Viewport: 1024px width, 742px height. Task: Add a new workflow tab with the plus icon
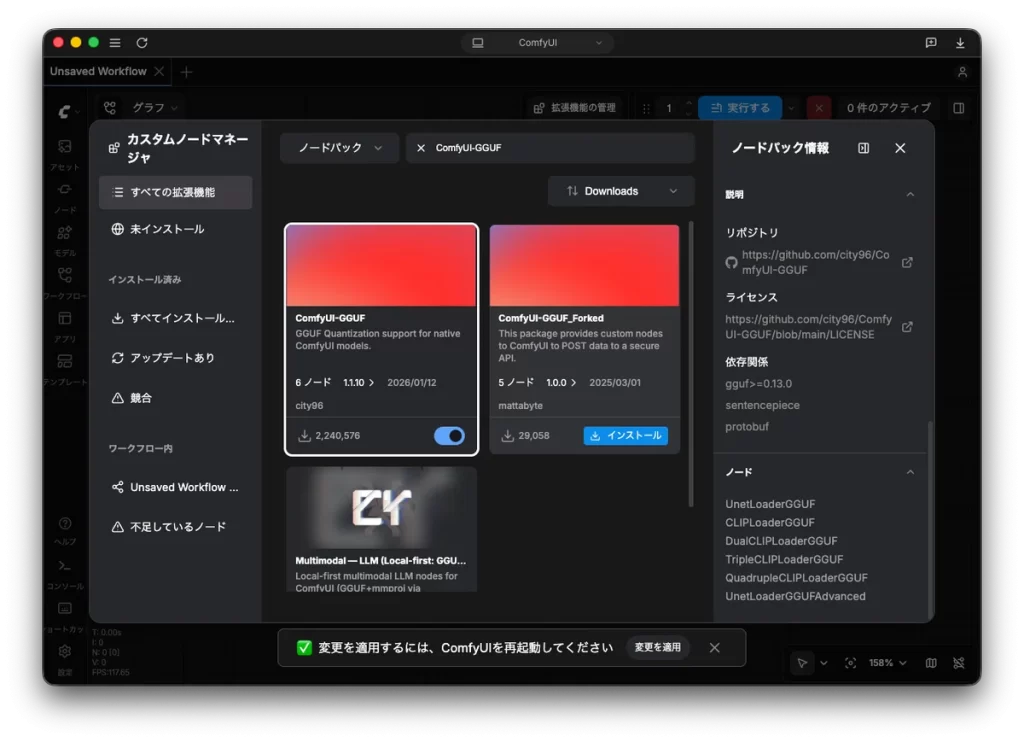pos(186,72)
